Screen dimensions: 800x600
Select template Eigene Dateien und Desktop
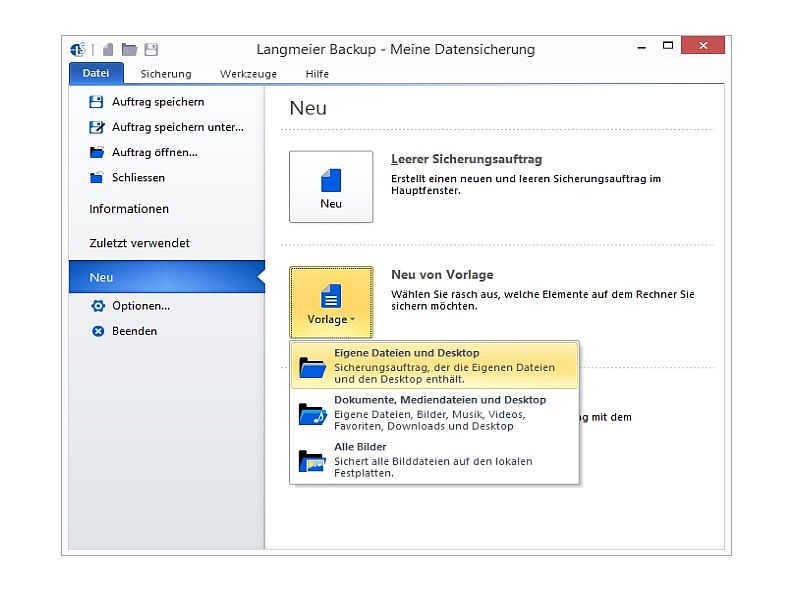435,366
